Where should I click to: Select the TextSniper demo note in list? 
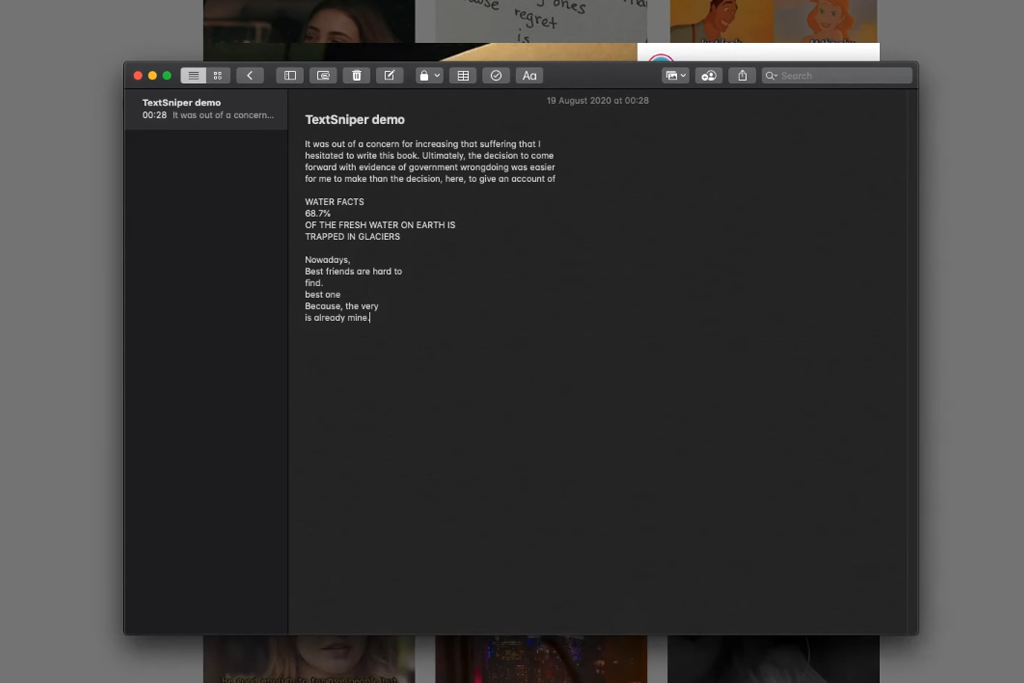point(206,108)
